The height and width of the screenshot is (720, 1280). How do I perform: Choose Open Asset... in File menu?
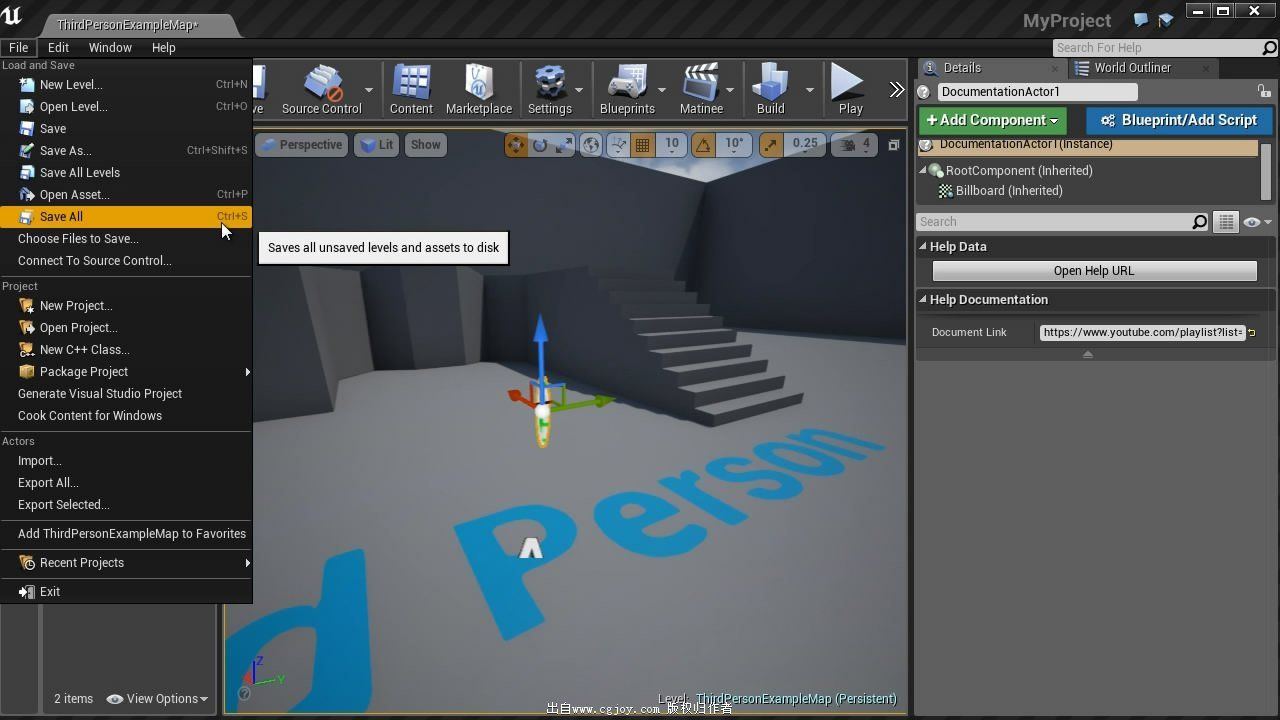(126, 195)
